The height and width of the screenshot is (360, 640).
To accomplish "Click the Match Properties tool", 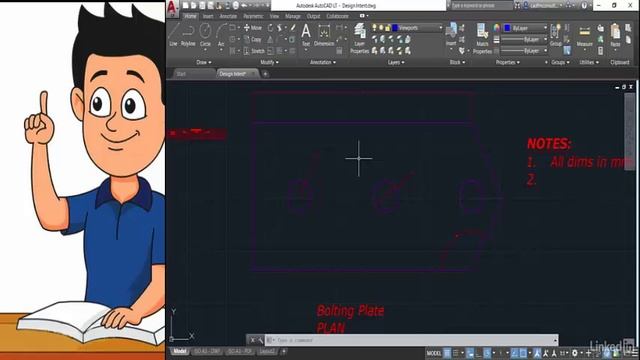I will 482,38.
